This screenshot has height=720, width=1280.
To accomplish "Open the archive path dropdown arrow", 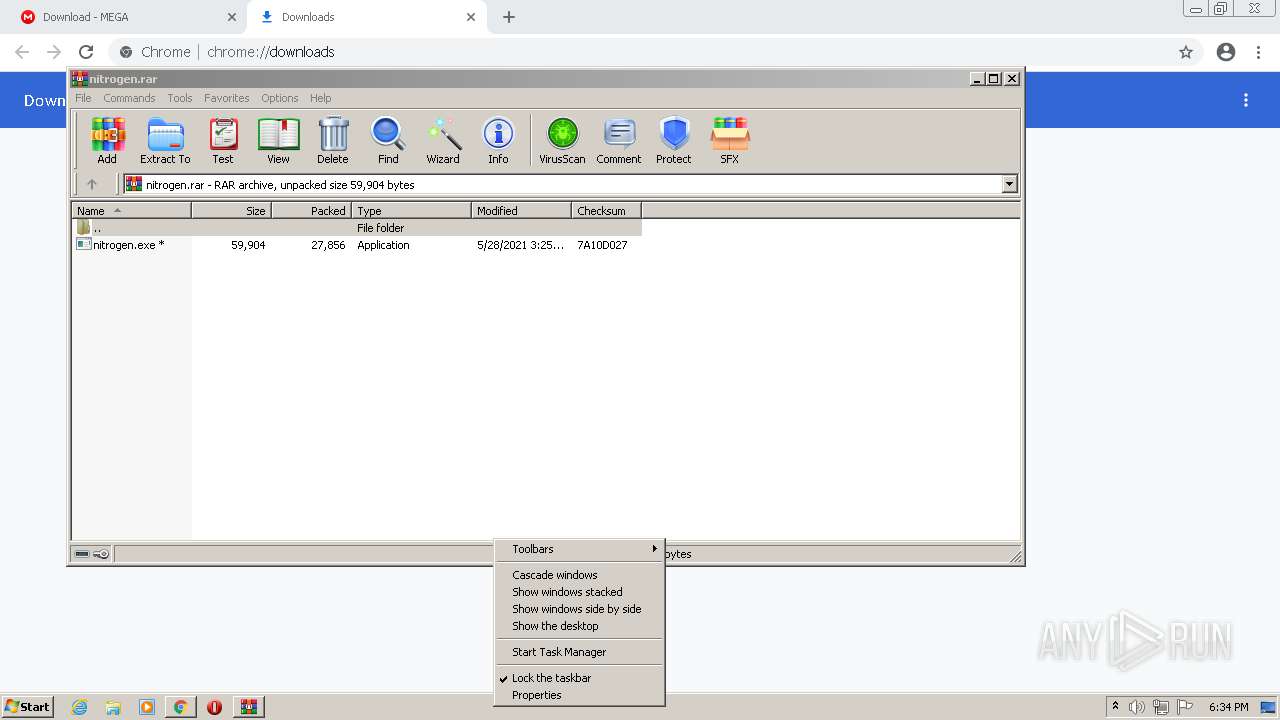I will pos(1009,184).
